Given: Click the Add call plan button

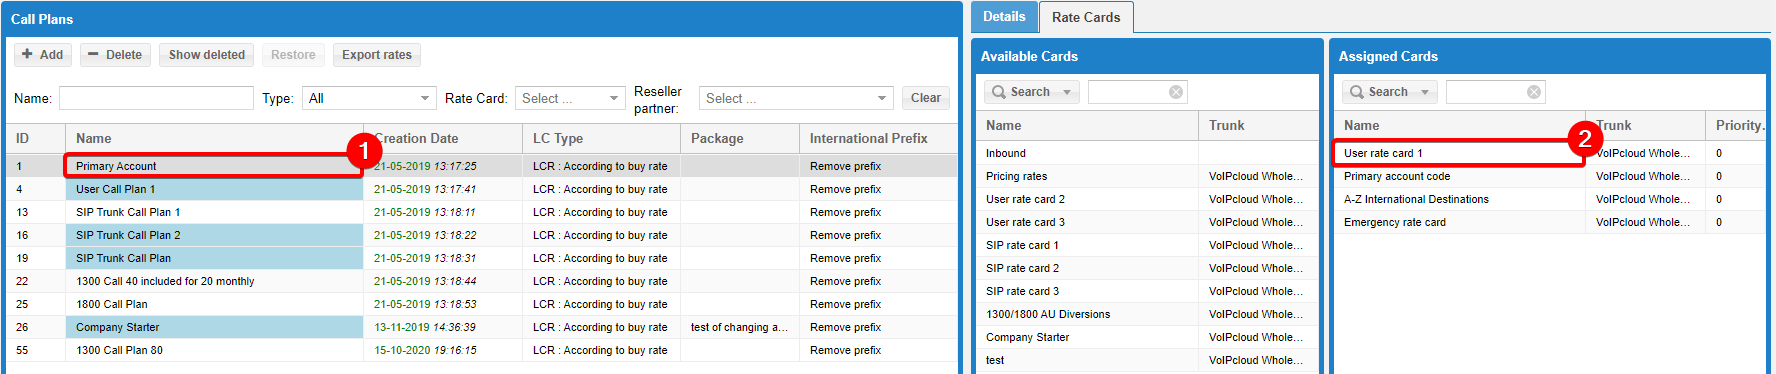Looking at the screenshot, I should [42, 55].
